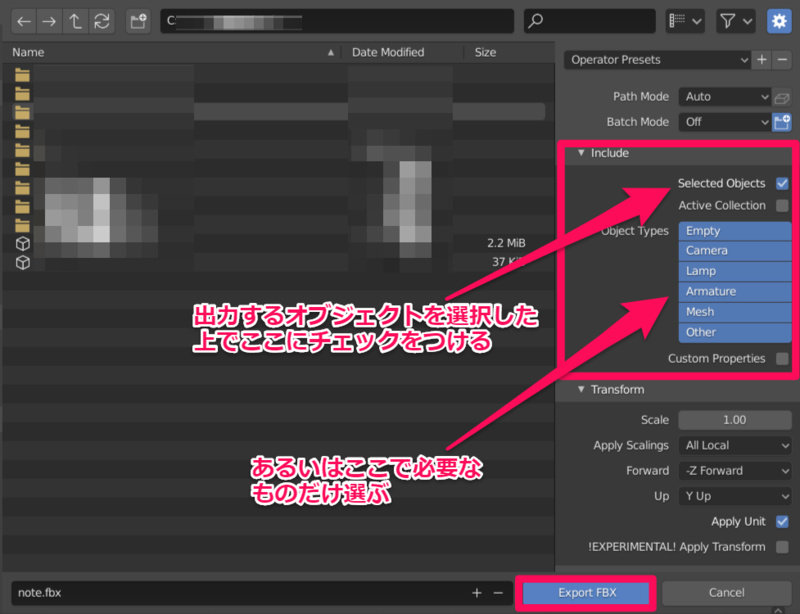Viewport: 800px width, 614px height.
Task: Click the Export FBX button
Action: [586, 593]
